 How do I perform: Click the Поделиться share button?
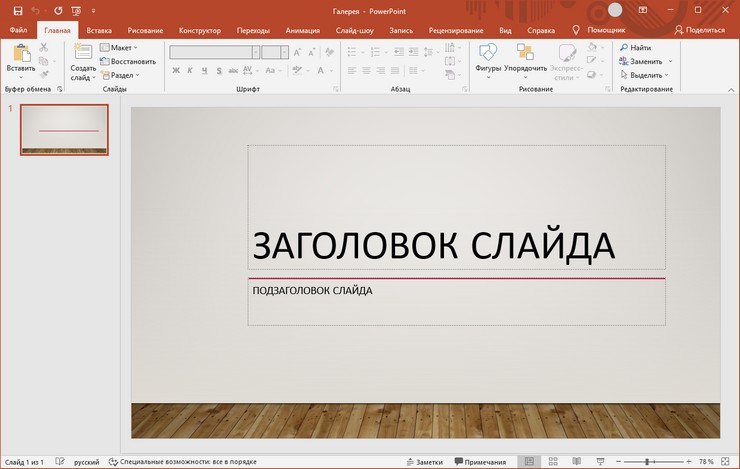tap(699, 30)
